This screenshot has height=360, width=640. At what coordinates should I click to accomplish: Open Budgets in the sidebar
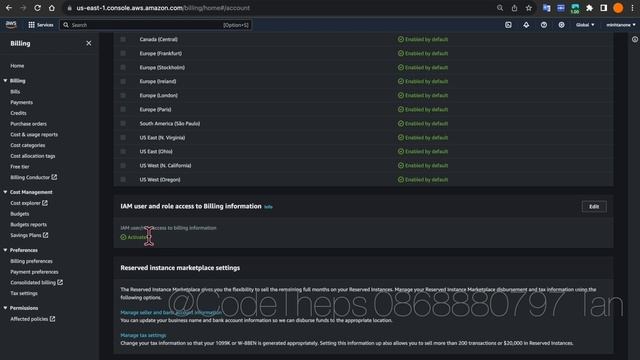[20, 213]
